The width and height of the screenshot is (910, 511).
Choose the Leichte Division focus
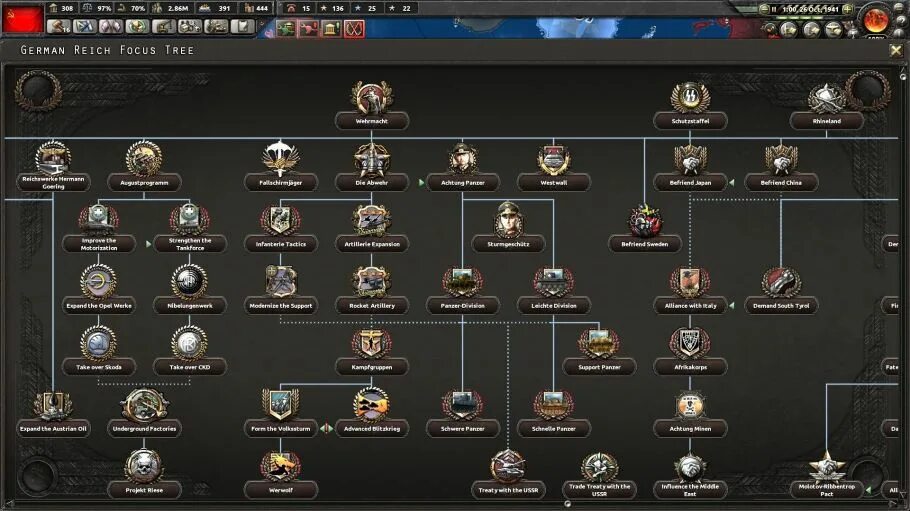point(554,290)
